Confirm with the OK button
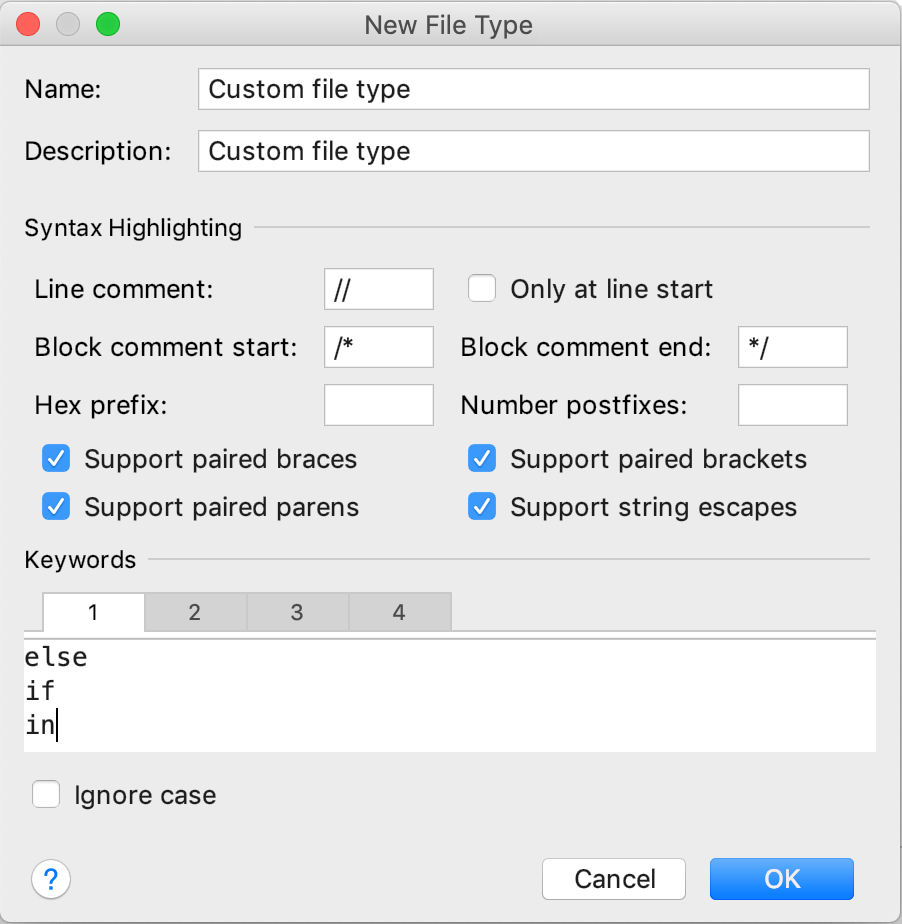902x924 pixels. 781,879
